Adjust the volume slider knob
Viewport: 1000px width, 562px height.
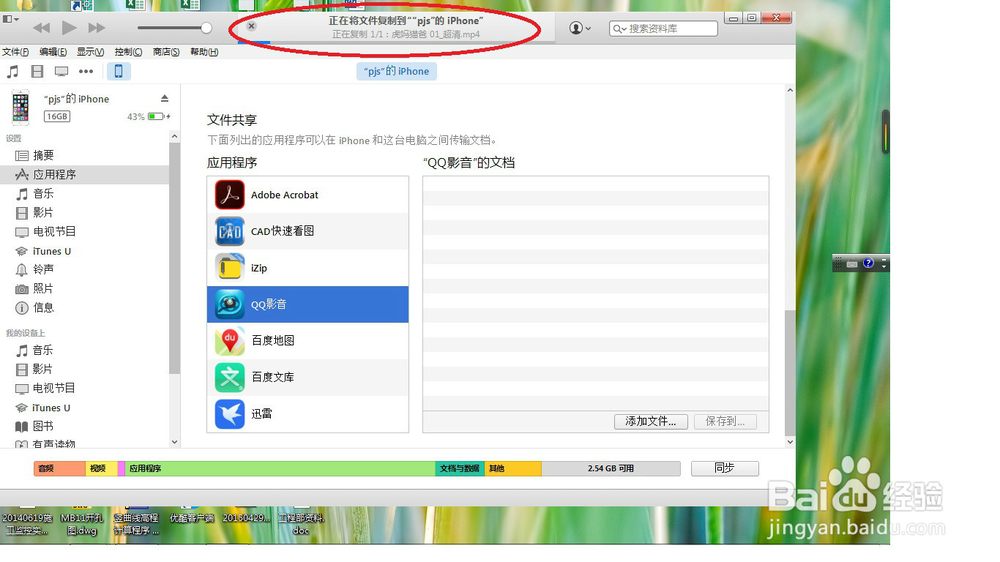[x=206, y=27]
